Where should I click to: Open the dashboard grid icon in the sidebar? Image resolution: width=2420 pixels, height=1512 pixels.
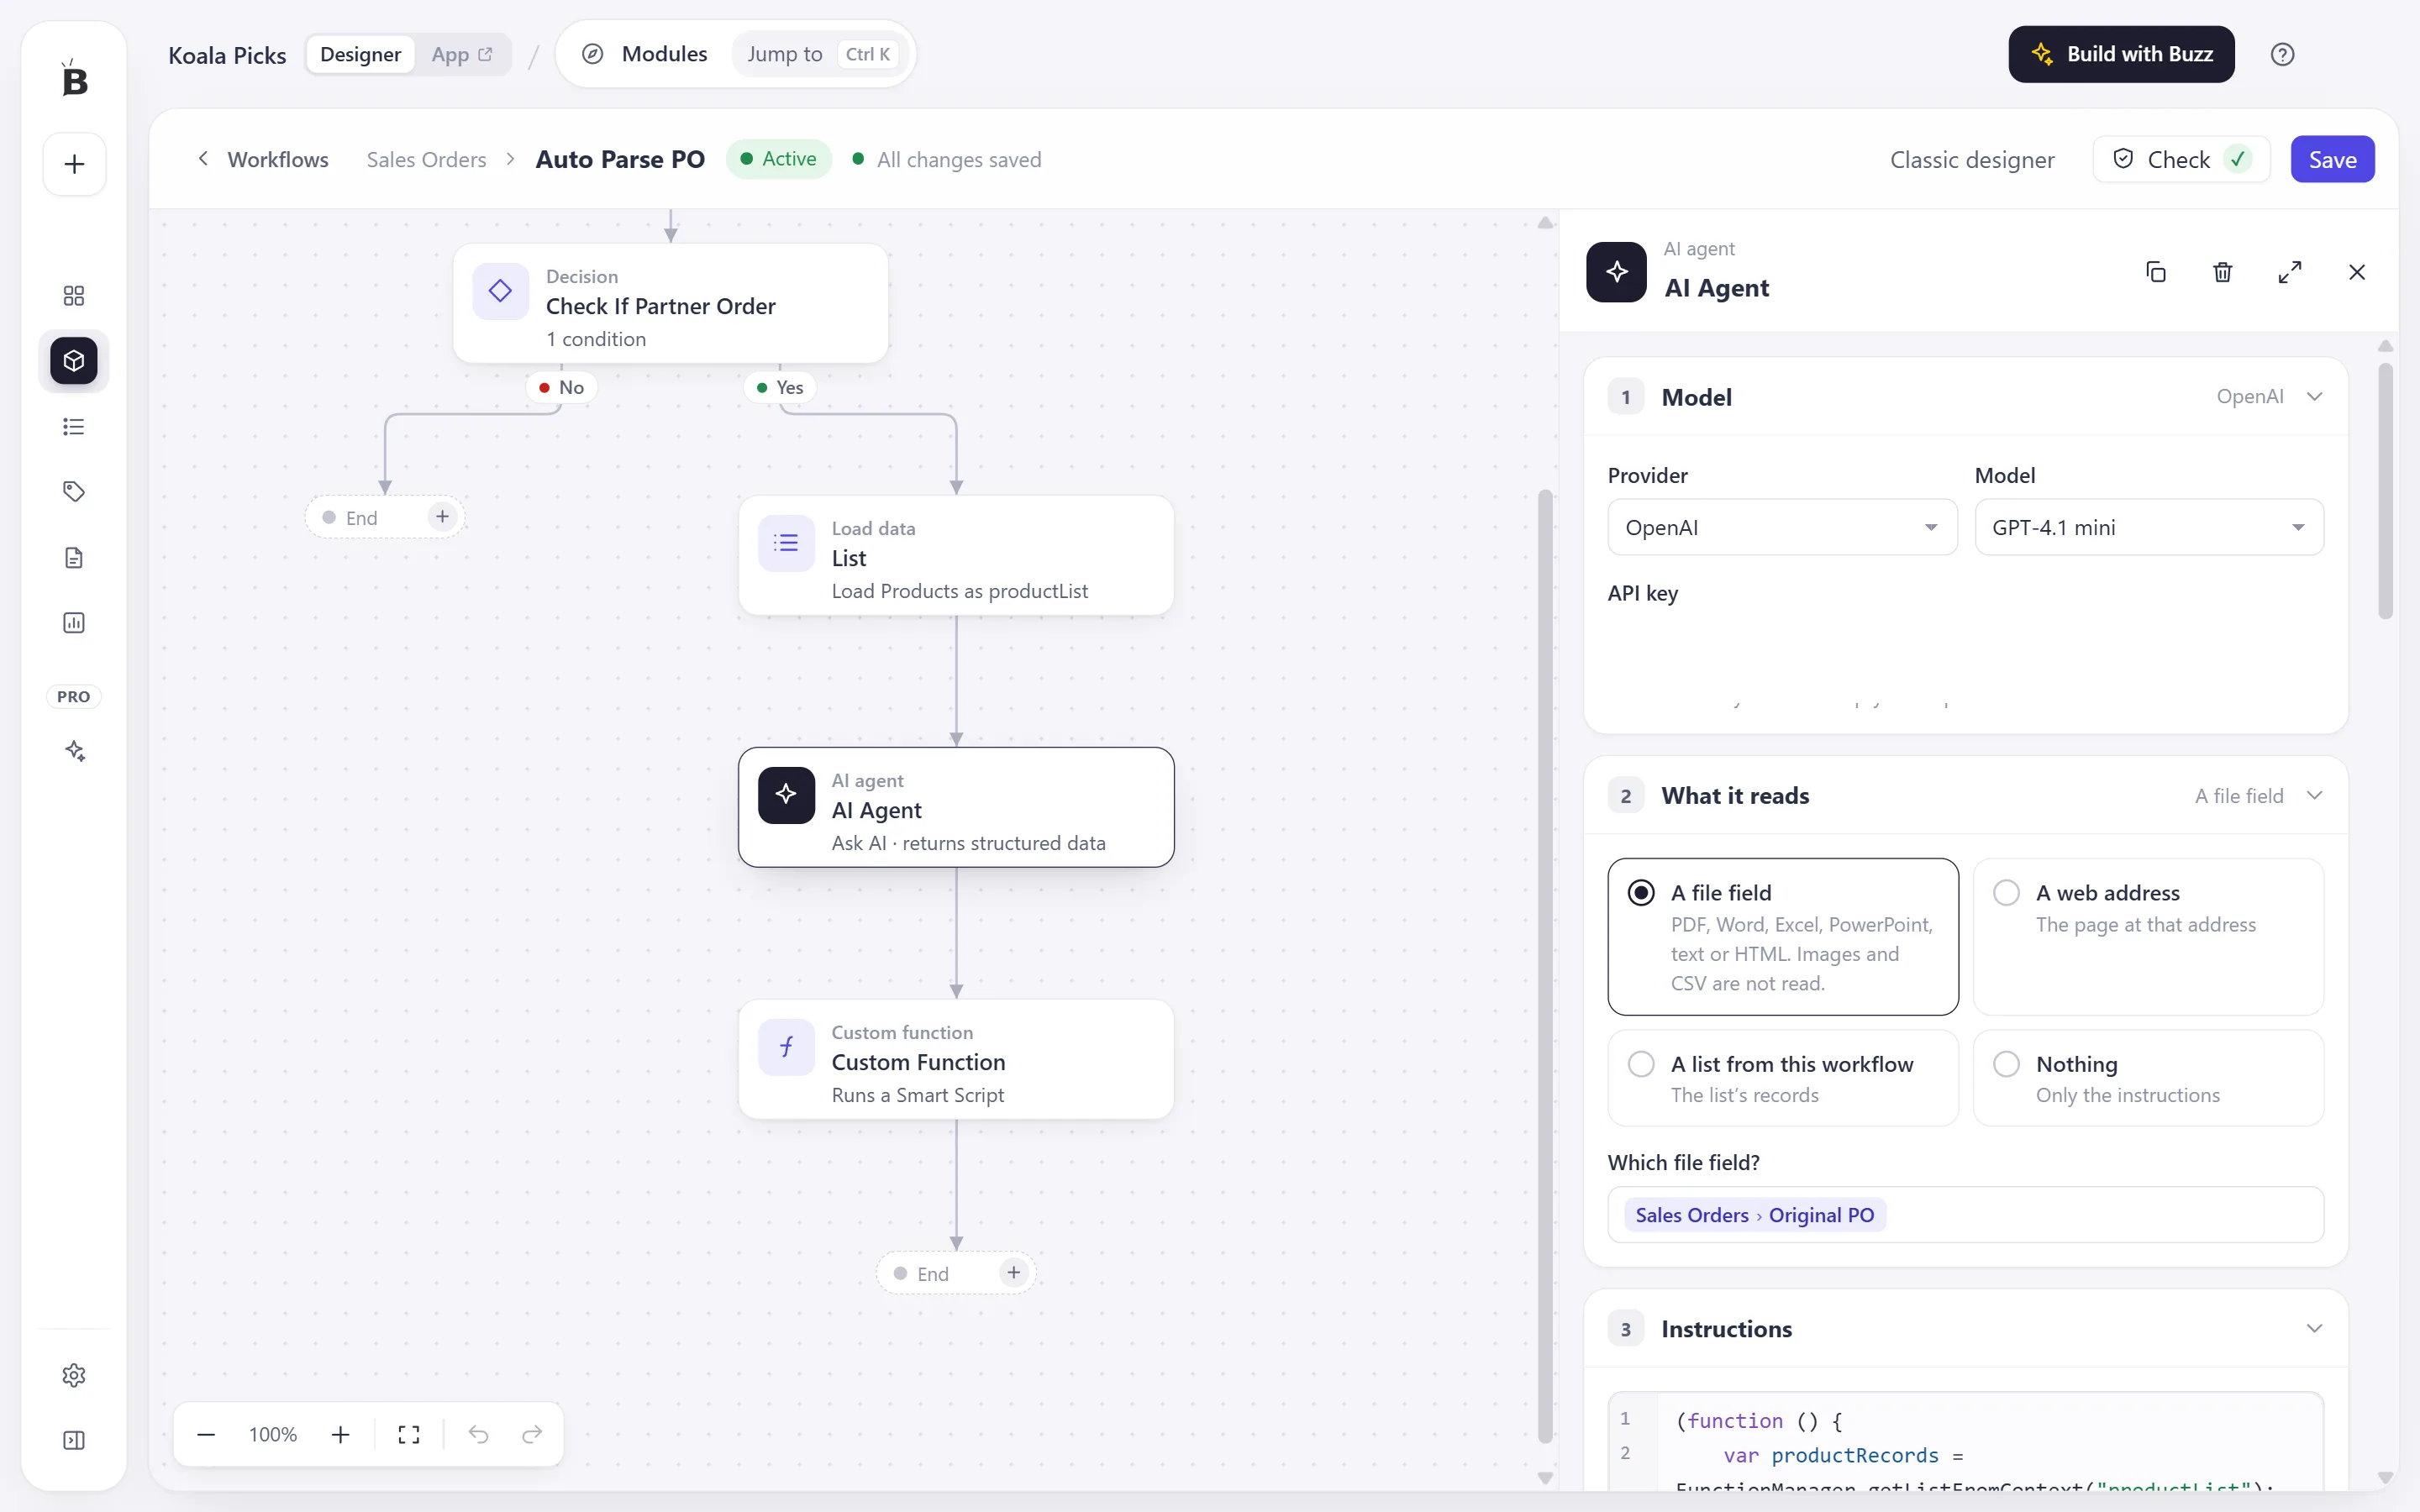click(x=74, y=295)
